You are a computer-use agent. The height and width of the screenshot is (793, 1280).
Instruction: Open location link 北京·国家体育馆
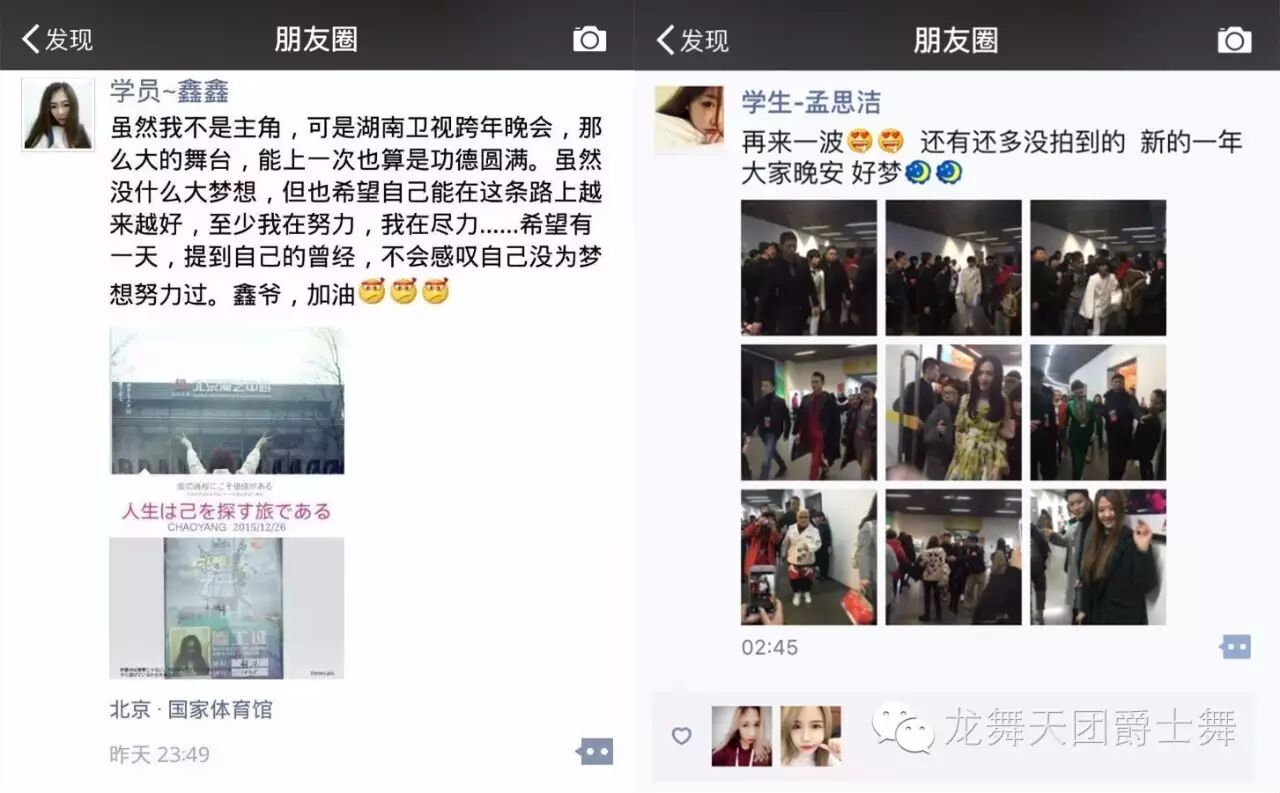191,710
